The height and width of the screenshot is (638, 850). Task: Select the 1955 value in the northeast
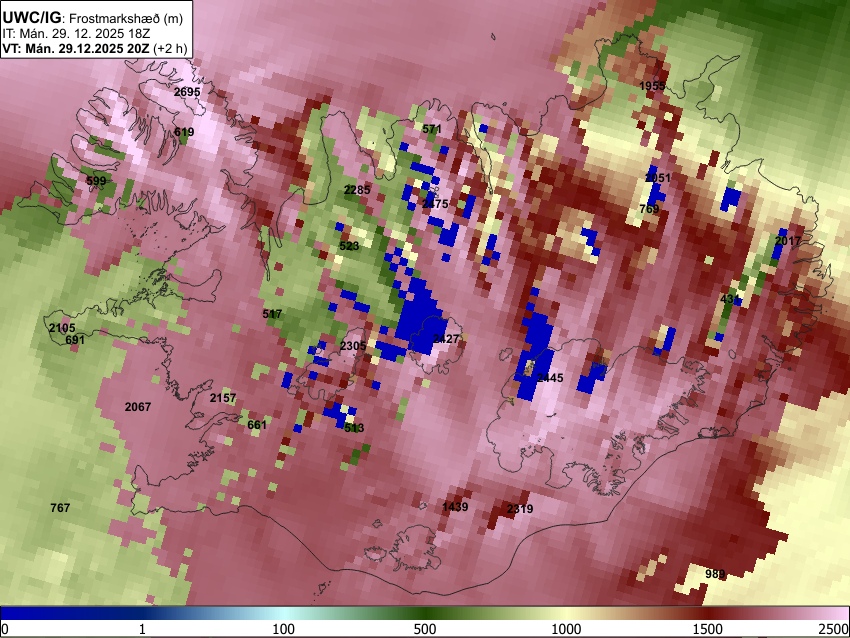click(652, 86)
